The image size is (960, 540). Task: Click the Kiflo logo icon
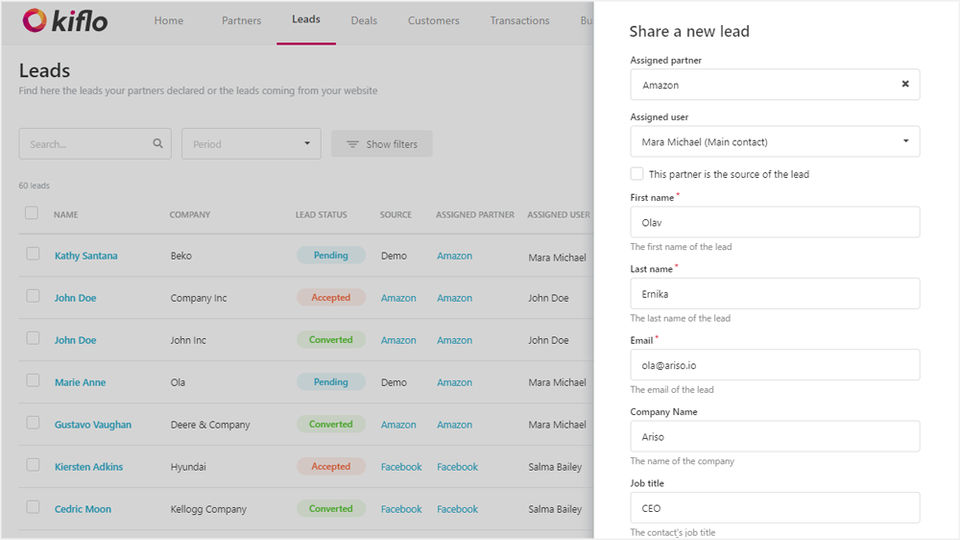(35, 20)
